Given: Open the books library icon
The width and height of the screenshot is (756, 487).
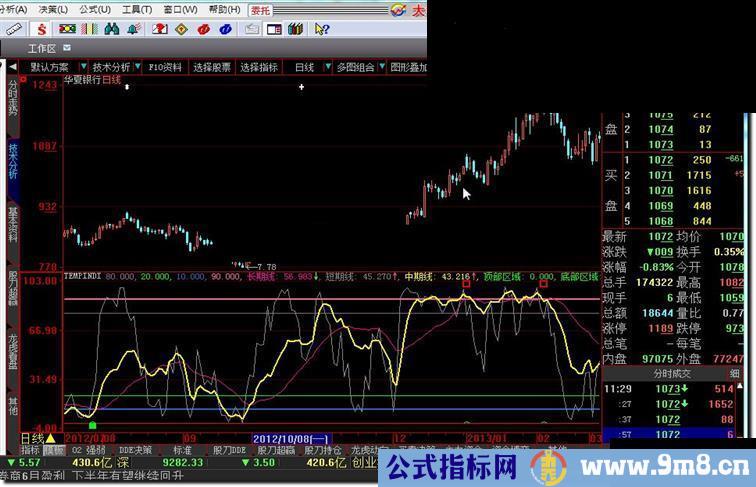Looking at the screenshot, I should point(294,29).
